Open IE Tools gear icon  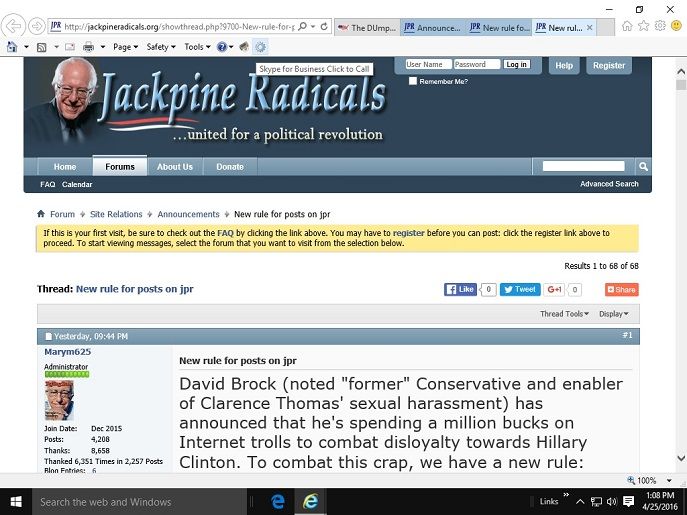tap(660, 26)
